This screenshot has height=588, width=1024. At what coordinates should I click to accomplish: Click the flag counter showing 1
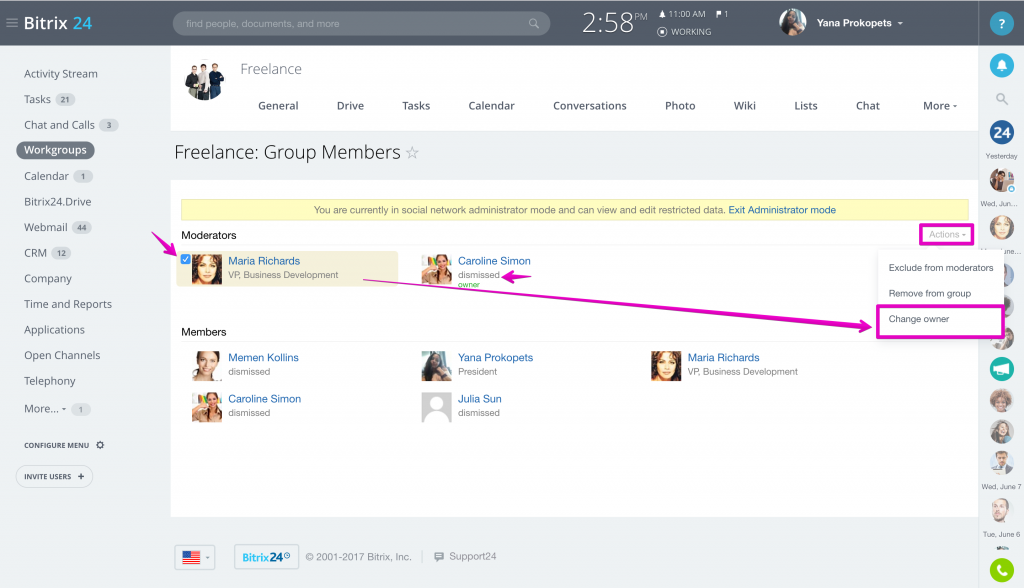(722, 14)
